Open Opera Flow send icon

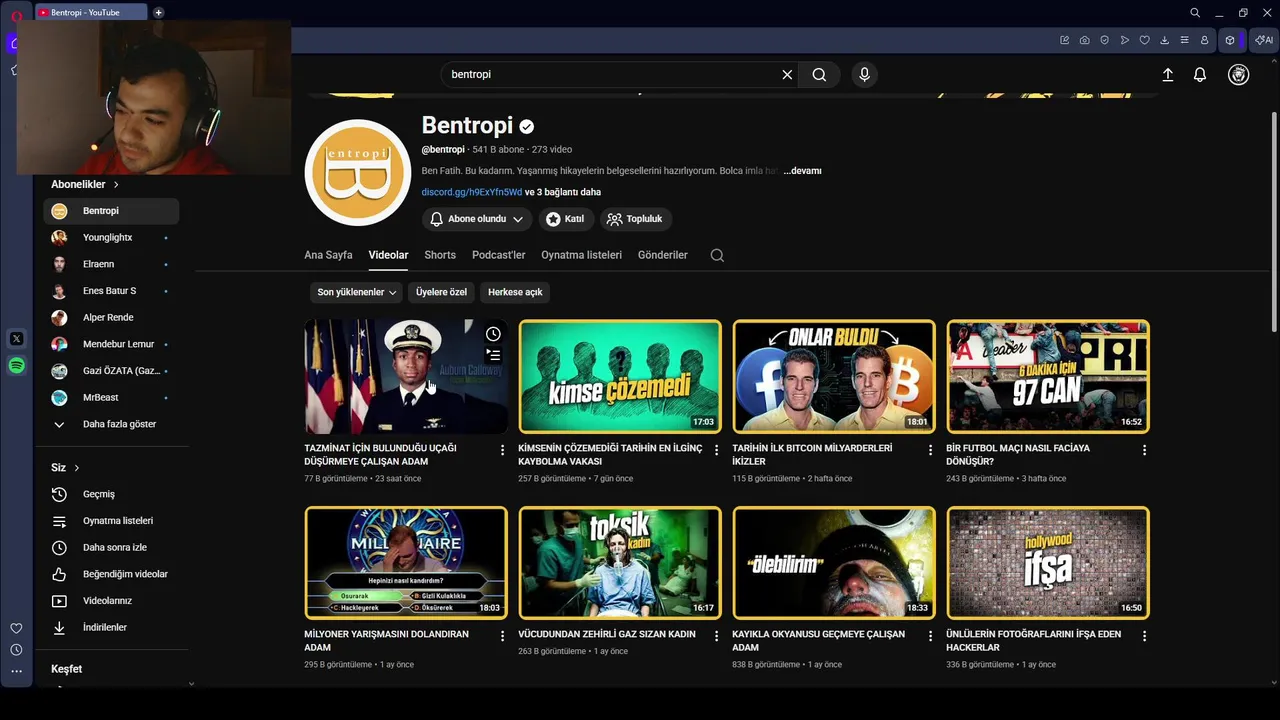(x=1125, y=40)
